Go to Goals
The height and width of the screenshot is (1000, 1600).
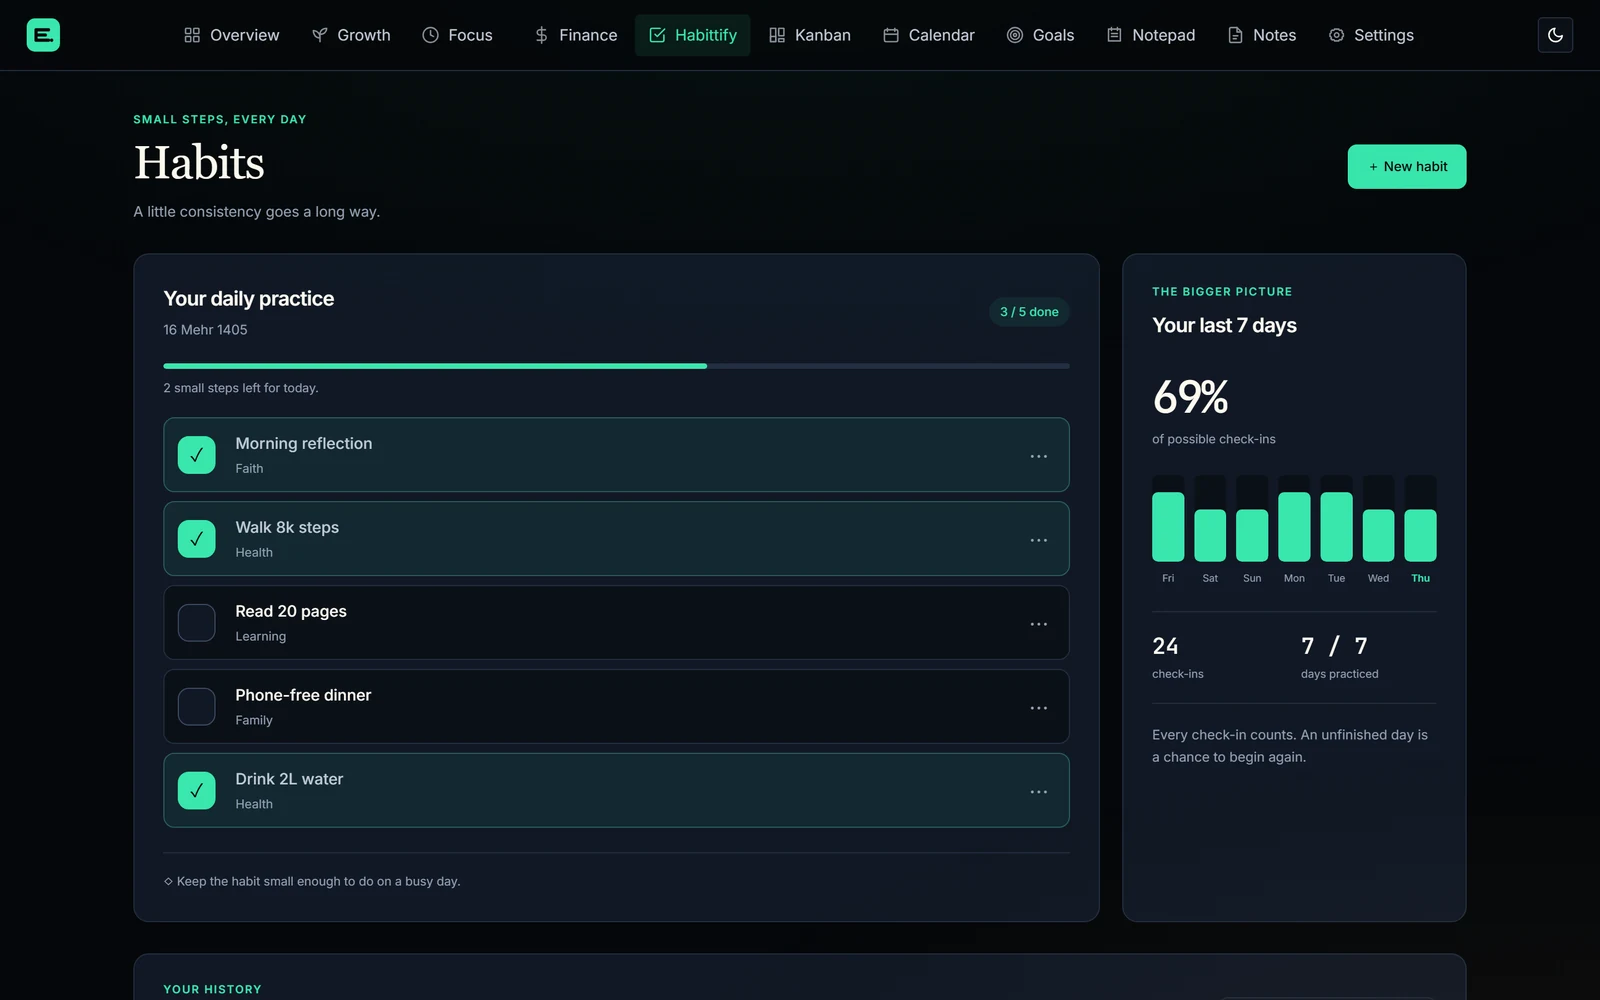[1040, 35]
